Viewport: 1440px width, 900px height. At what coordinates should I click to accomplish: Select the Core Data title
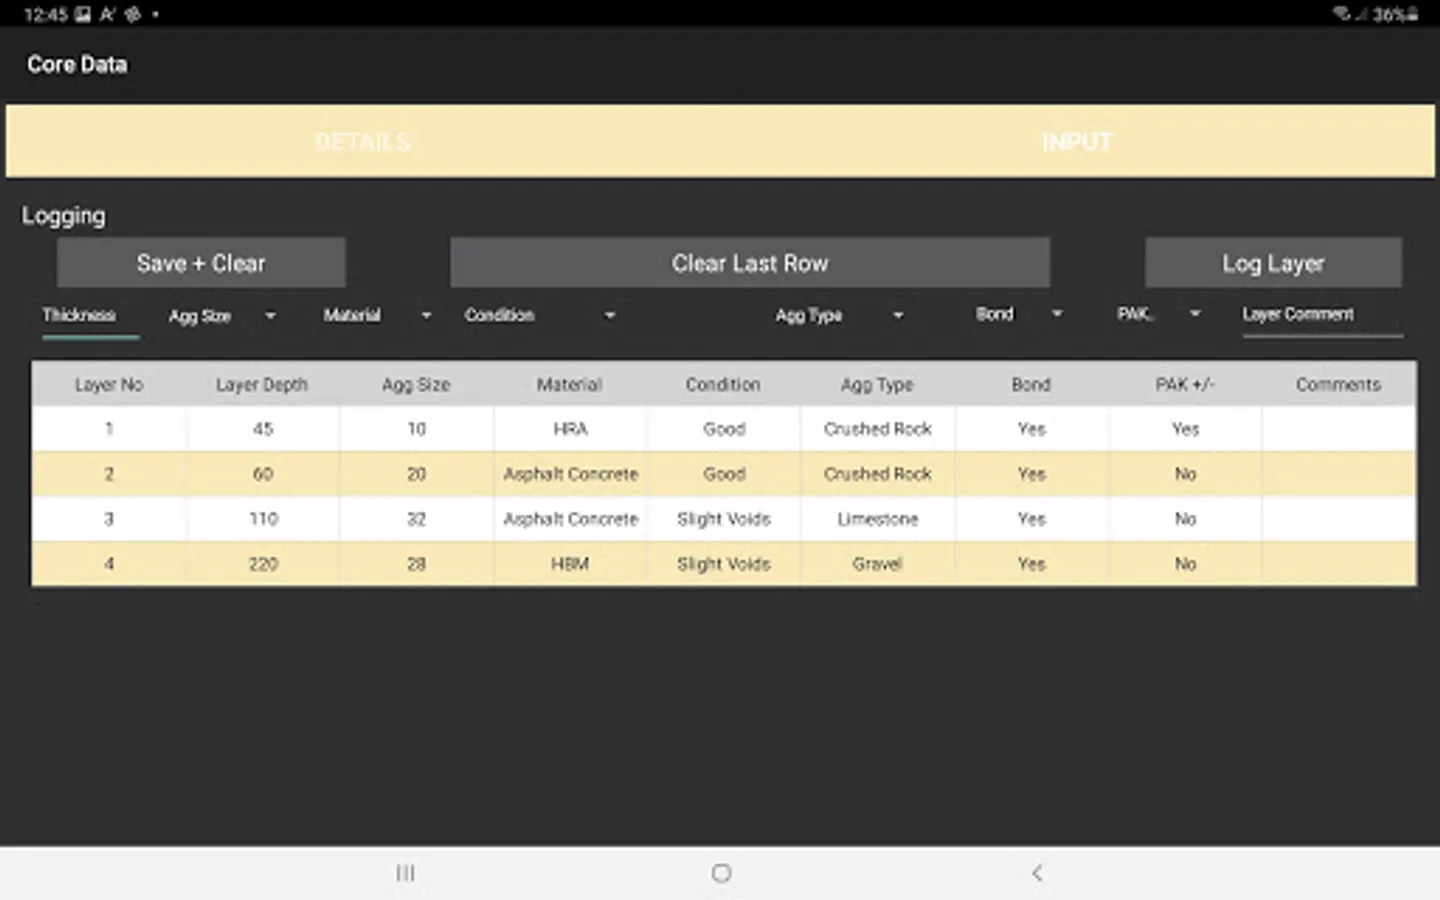pos(77,65)
